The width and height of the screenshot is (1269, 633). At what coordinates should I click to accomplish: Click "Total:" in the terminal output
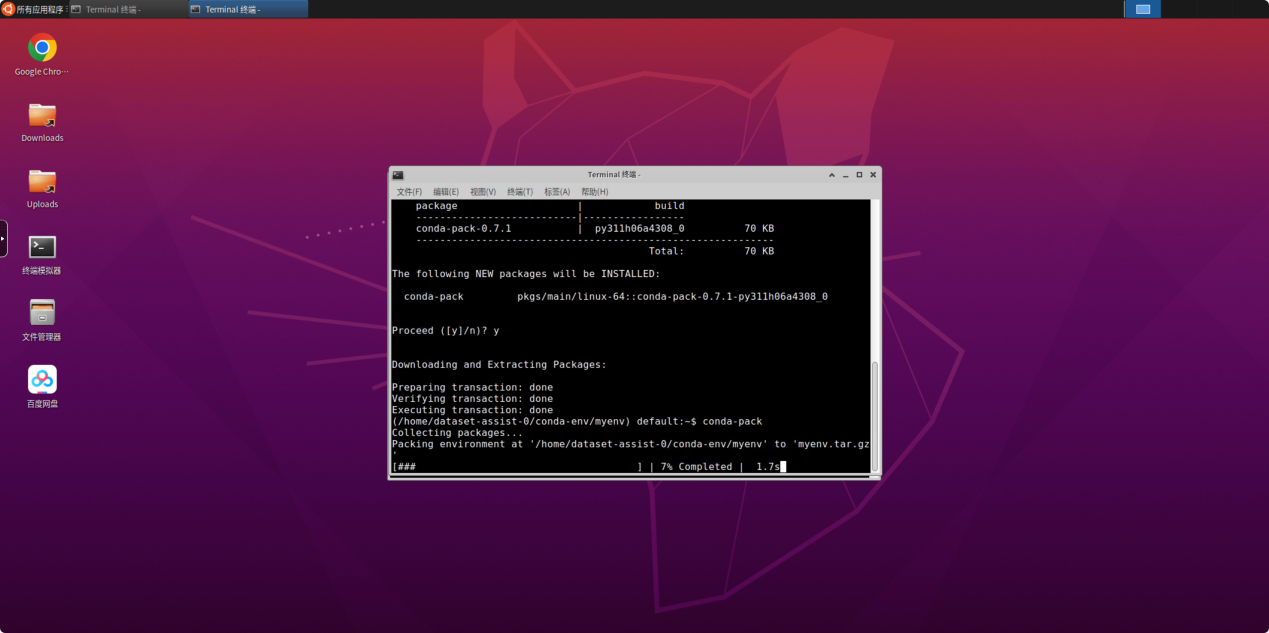coord(666,251)
